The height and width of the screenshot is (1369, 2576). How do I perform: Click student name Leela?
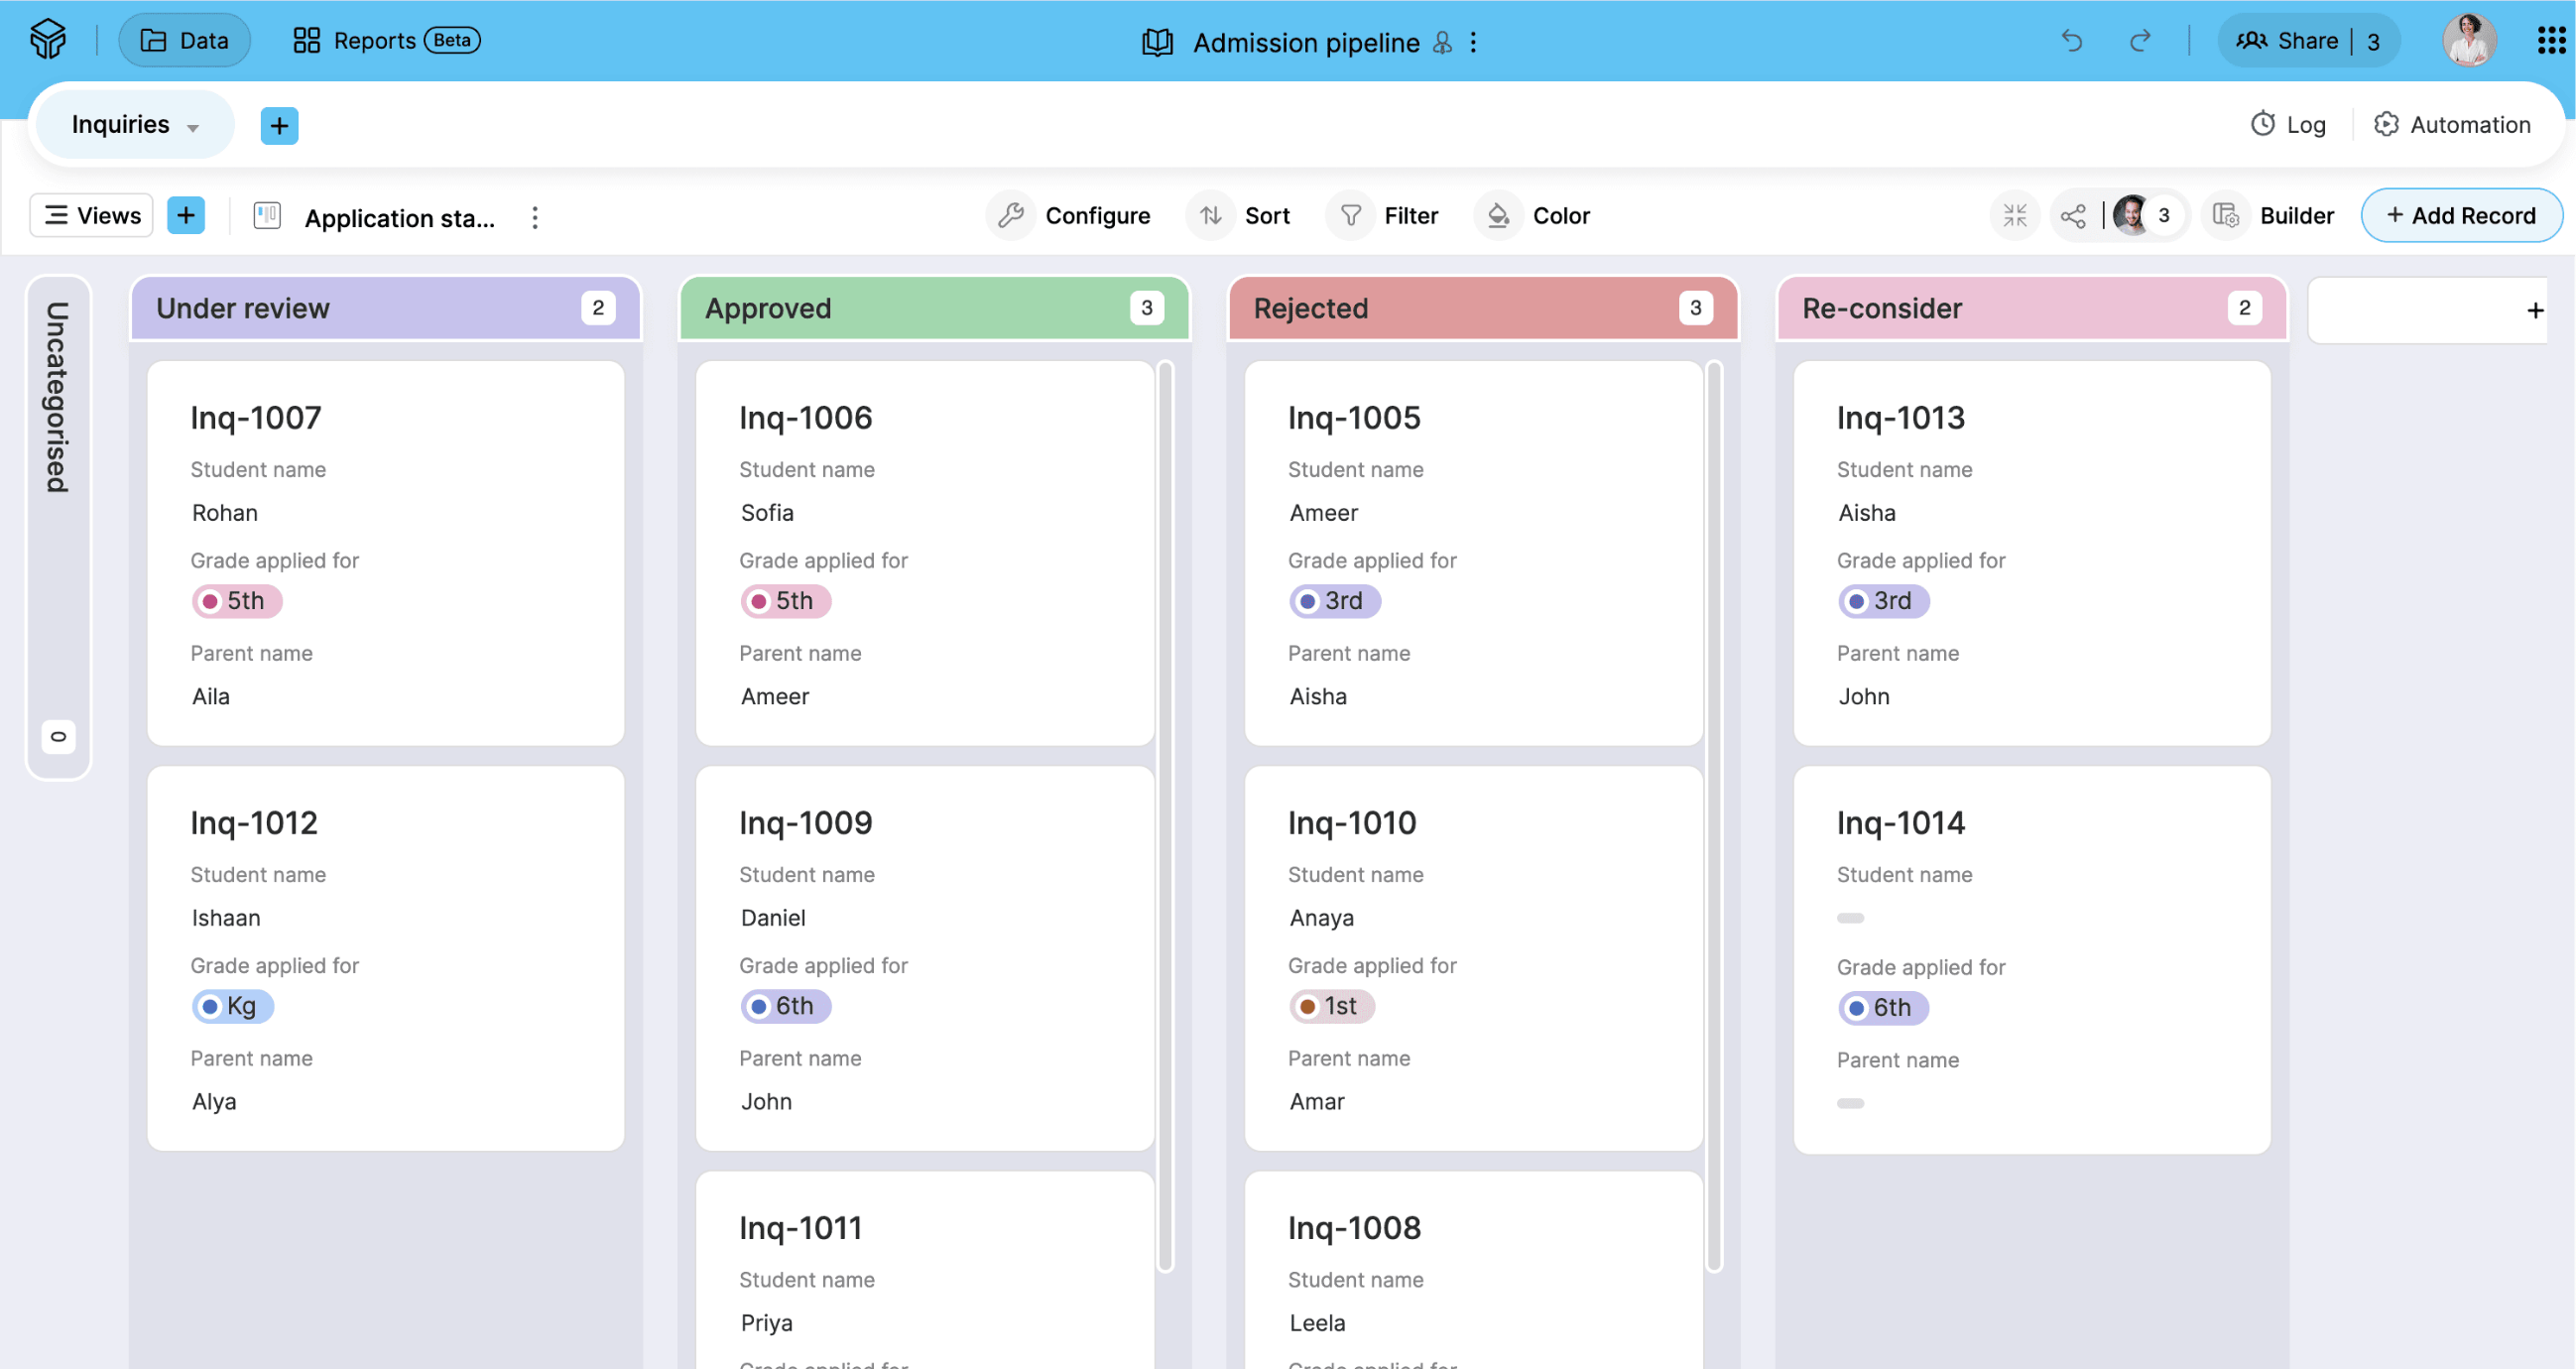coord(1318,1323)
